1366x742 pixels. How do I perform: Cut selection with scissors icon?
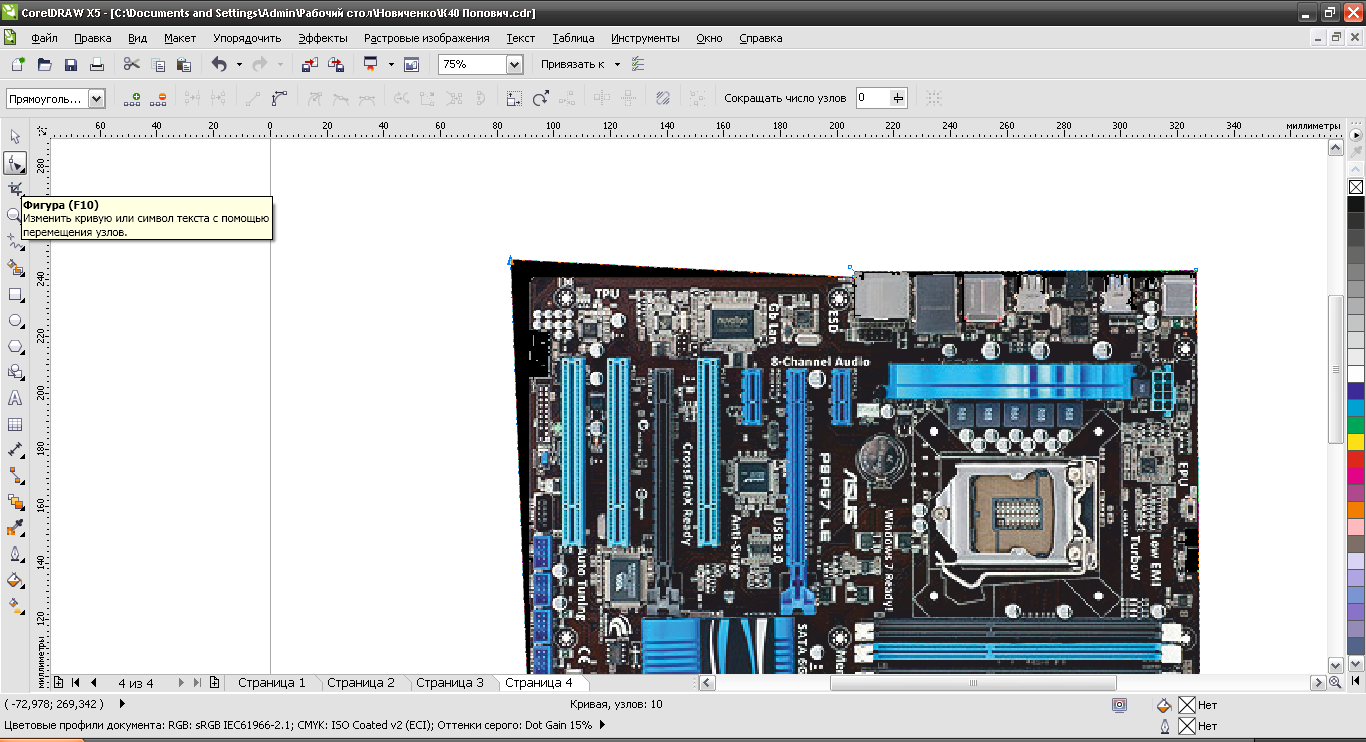click(x=131, y=64)
